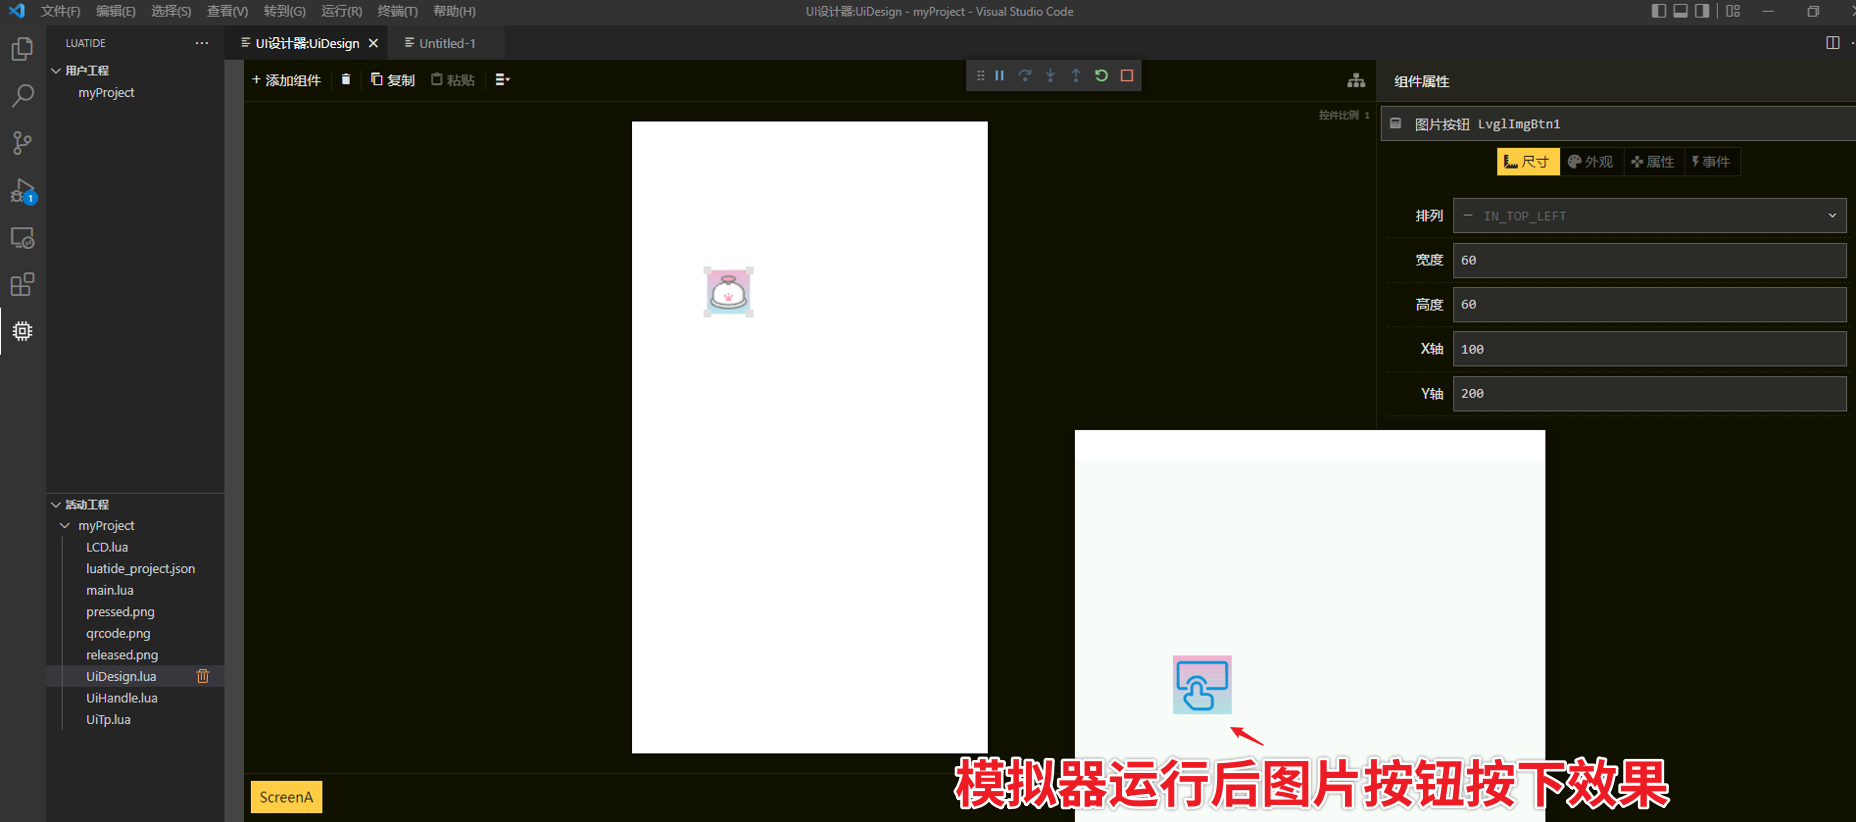The image size is (1856, 822).
Task: Toggle primary side bar visibility
Action: pos(1659,11)
